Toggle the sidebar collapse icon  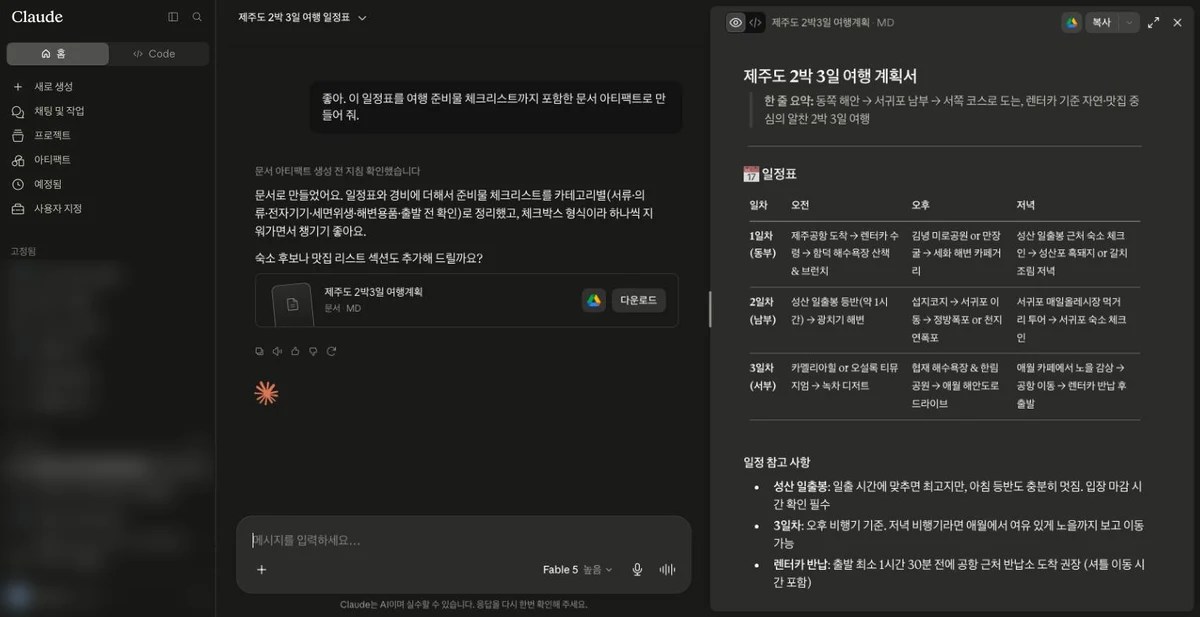coord(173,17)
